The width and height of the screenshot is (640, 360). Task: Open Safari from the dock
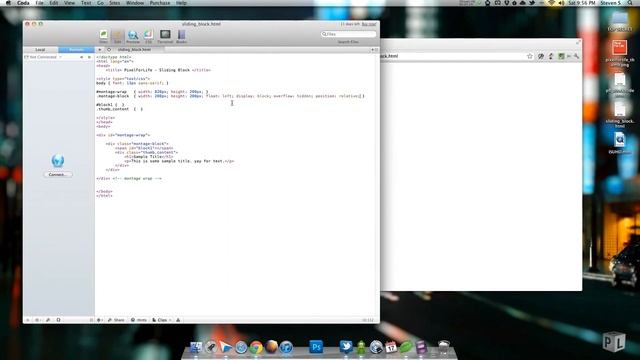[x=241, y=347]
